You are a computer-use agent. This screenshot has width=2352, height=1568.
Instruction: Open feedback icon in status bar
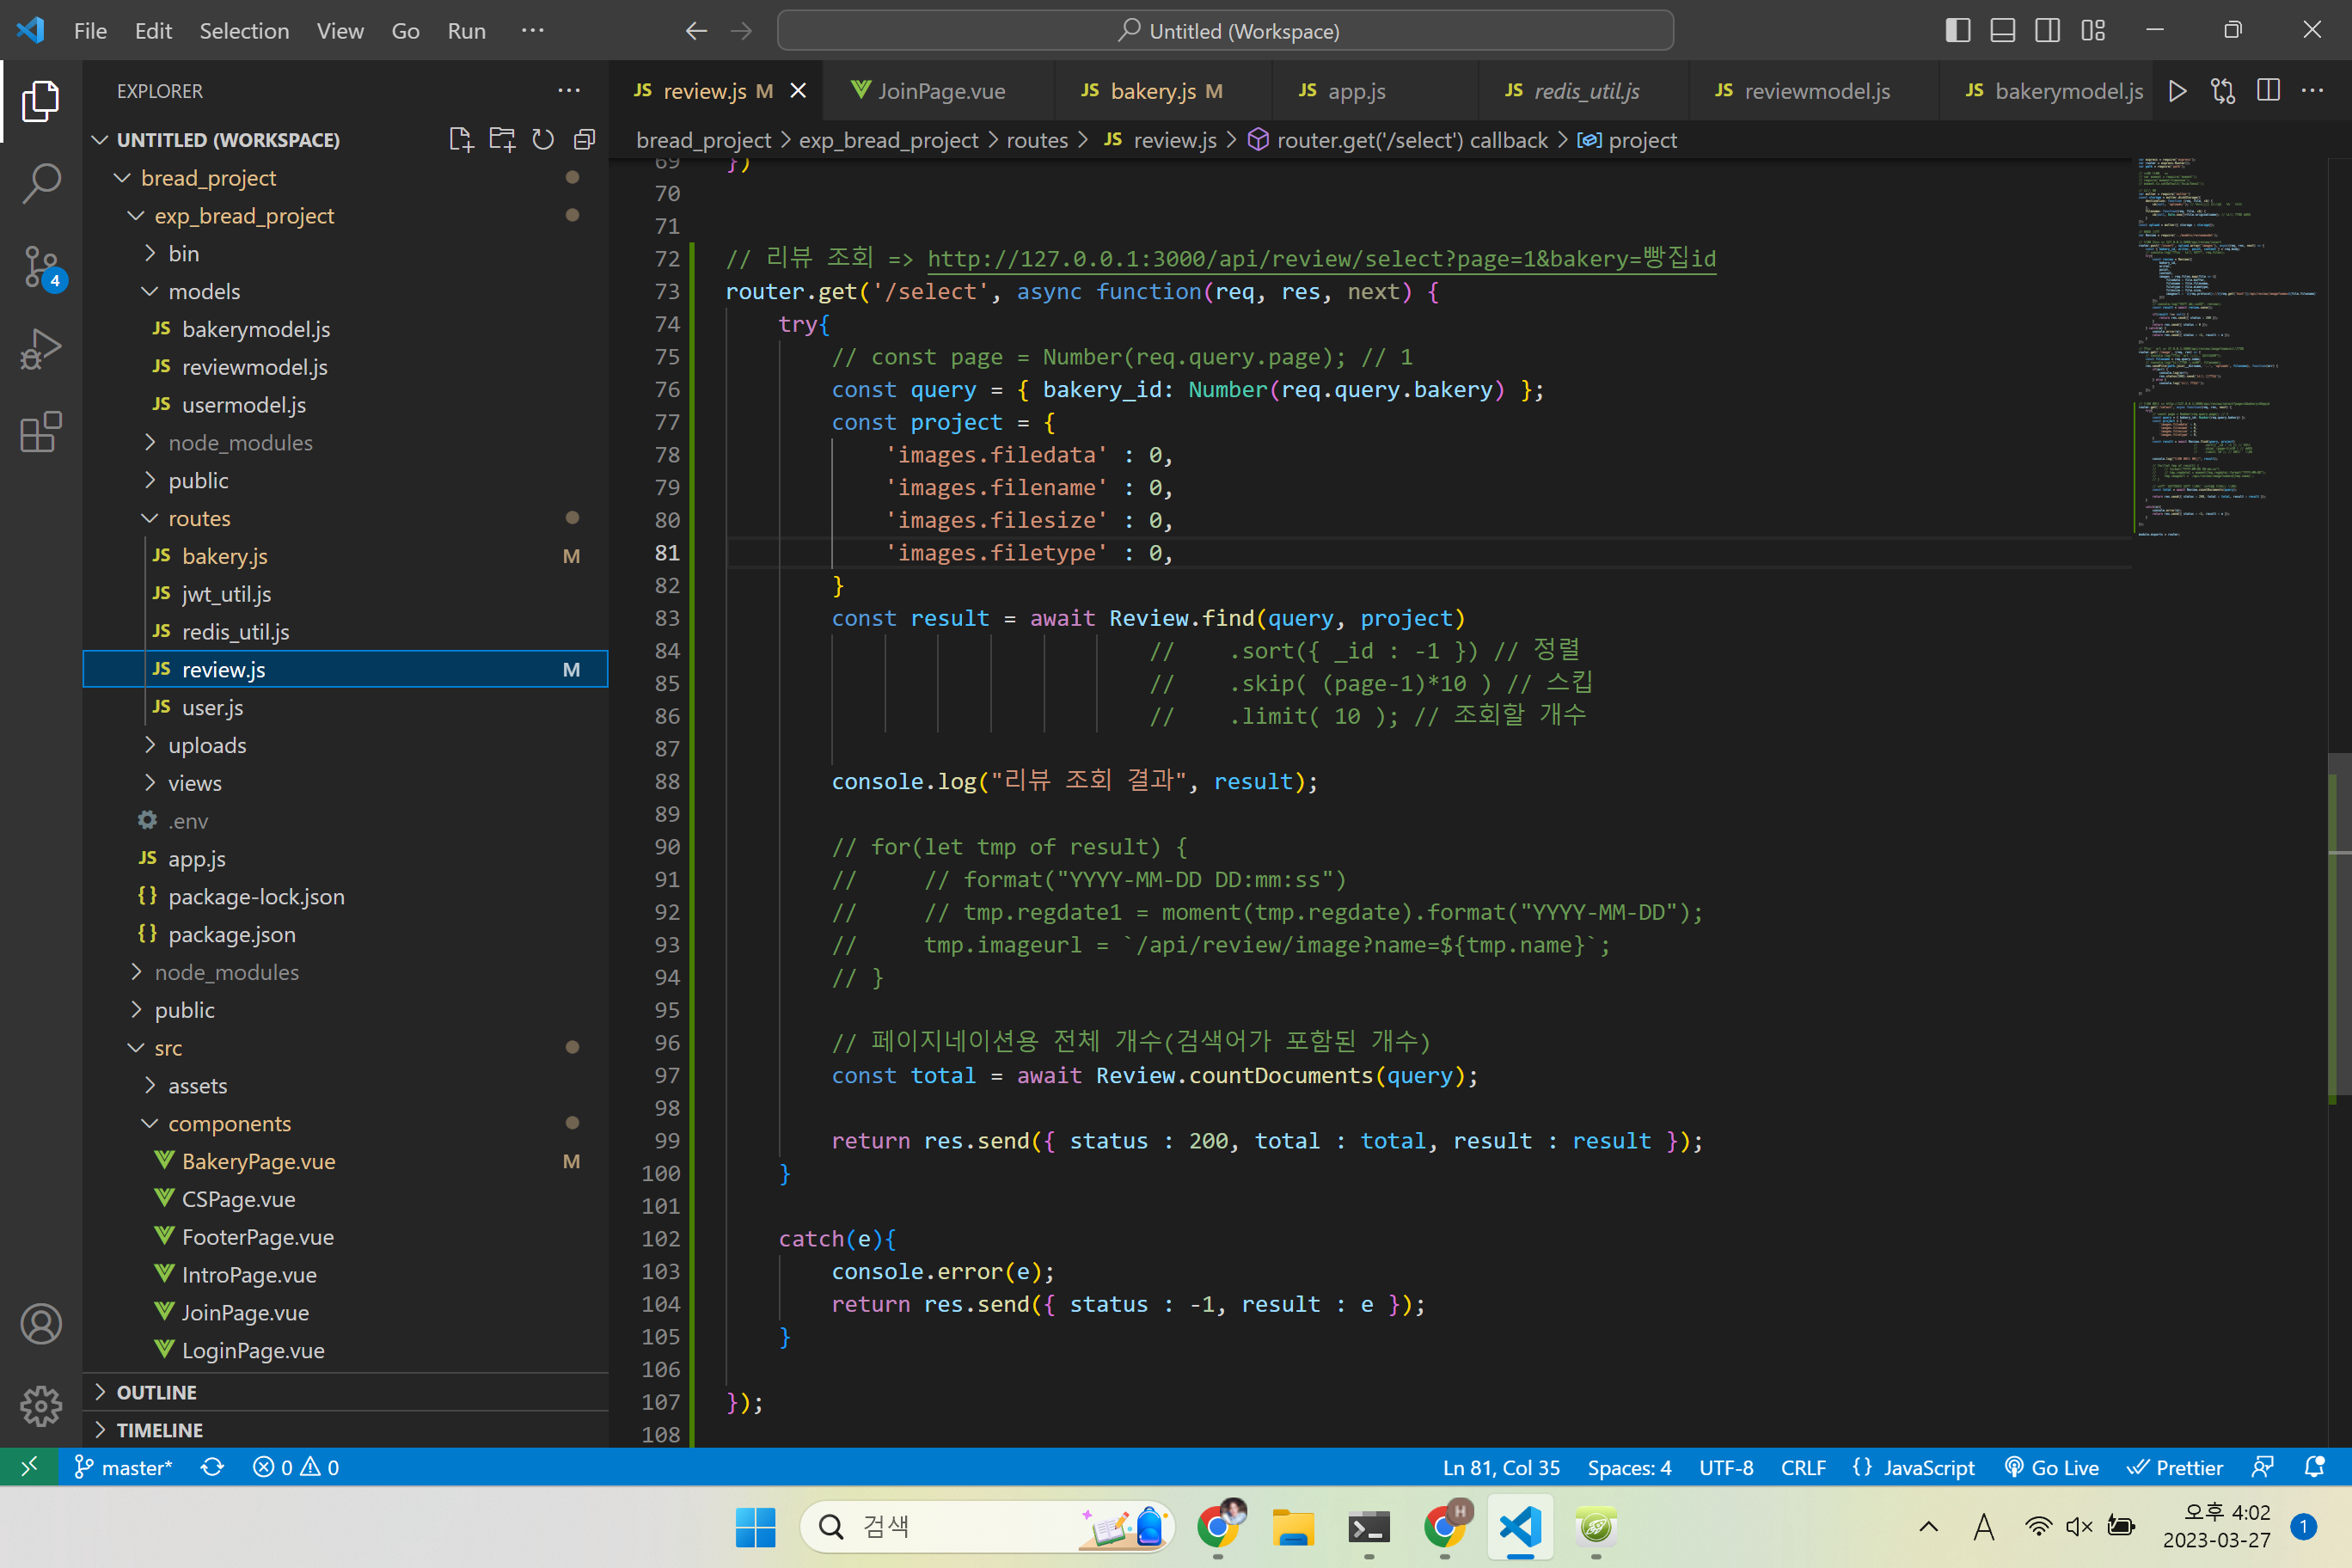click(2262, 1467)
